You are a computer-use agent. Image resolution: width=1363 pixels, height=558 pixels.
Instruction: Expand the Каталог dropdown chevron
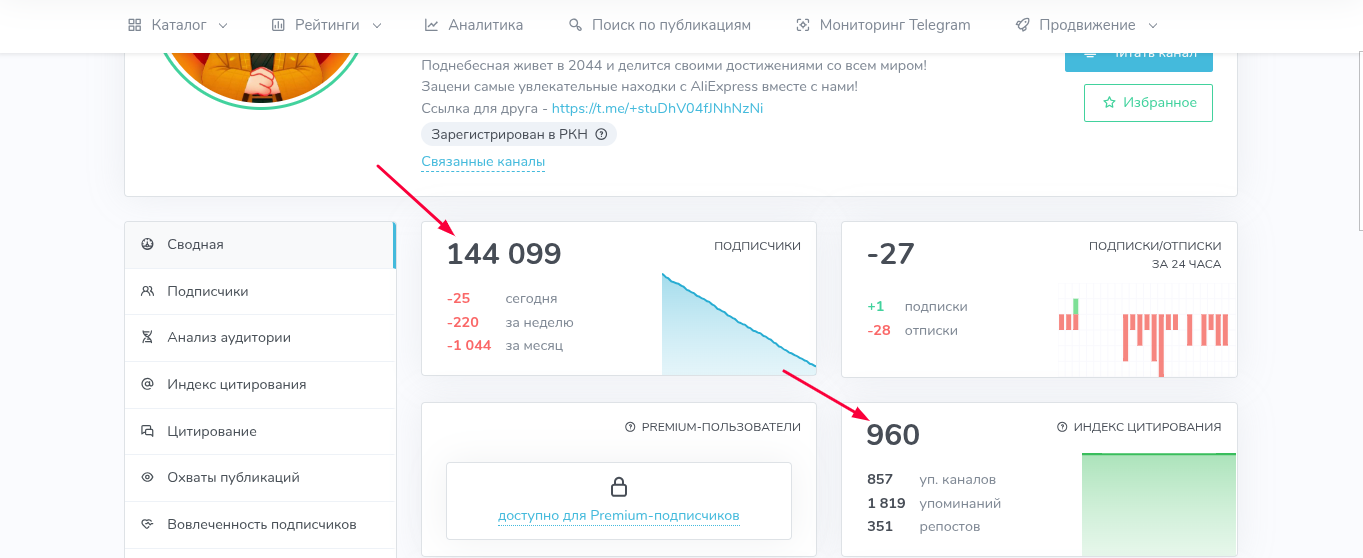222,26
